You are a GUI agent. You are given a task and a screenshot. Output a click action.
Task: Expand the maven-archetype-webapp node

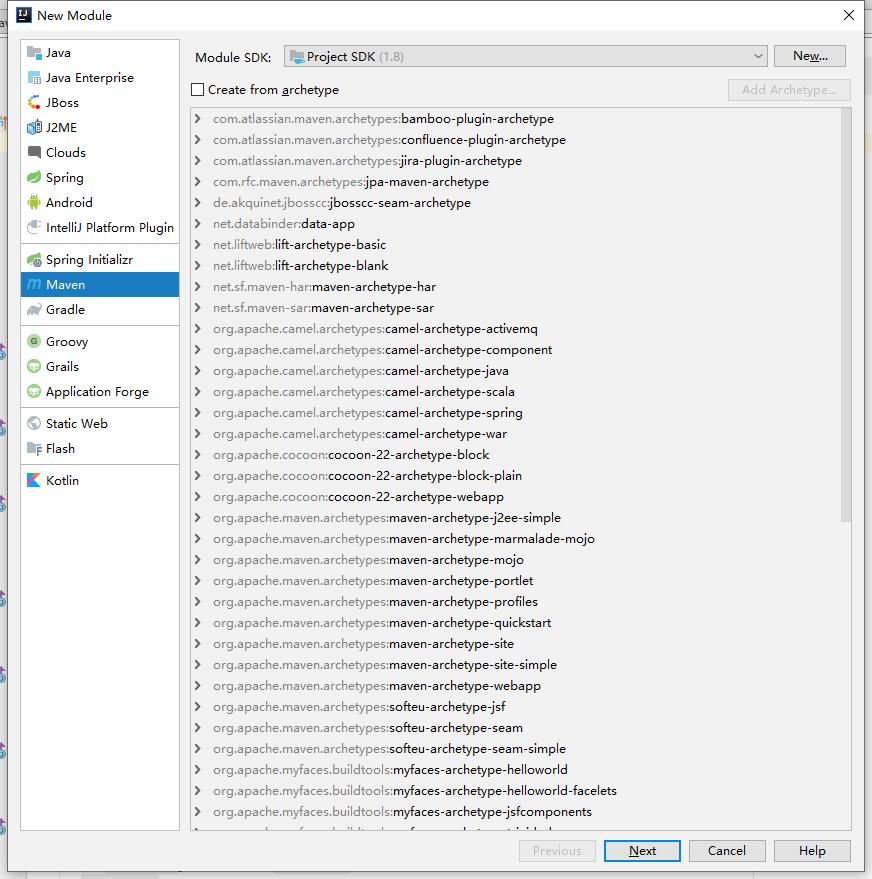(x=198, y=686)
